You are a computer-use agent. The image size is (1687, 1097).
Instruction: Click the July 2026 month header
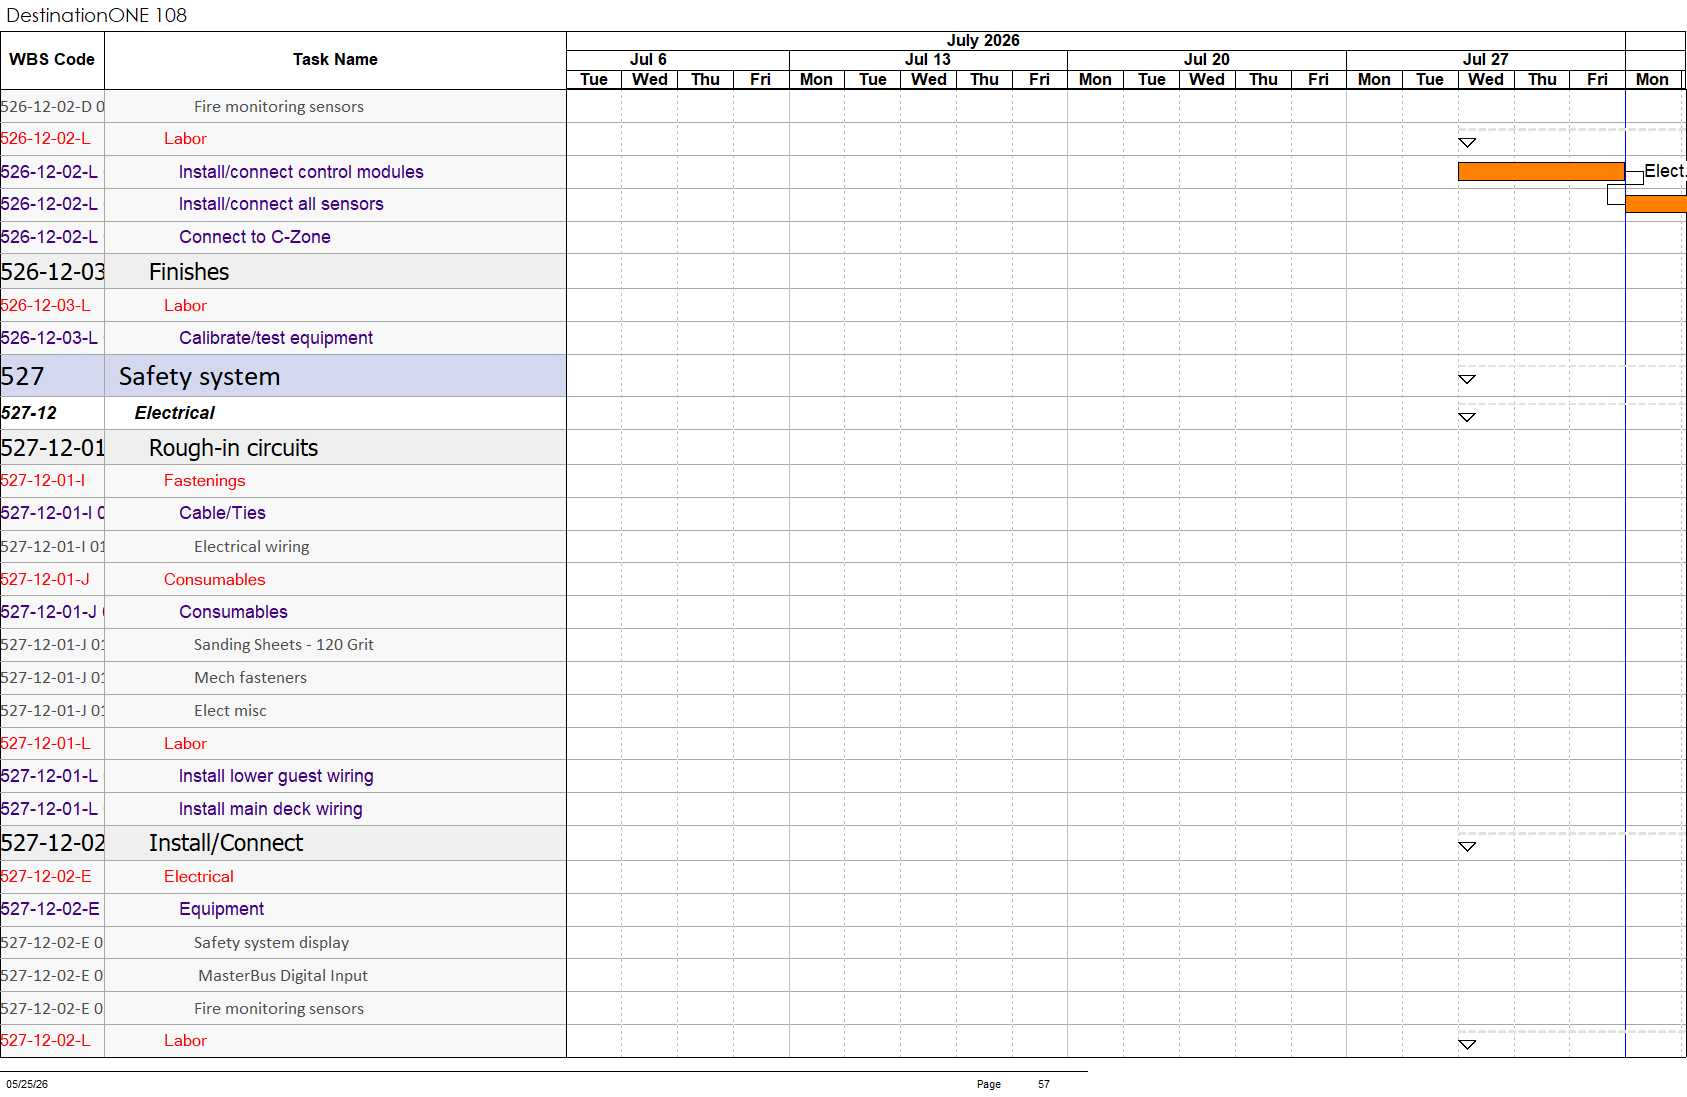[x=983, y=41]
